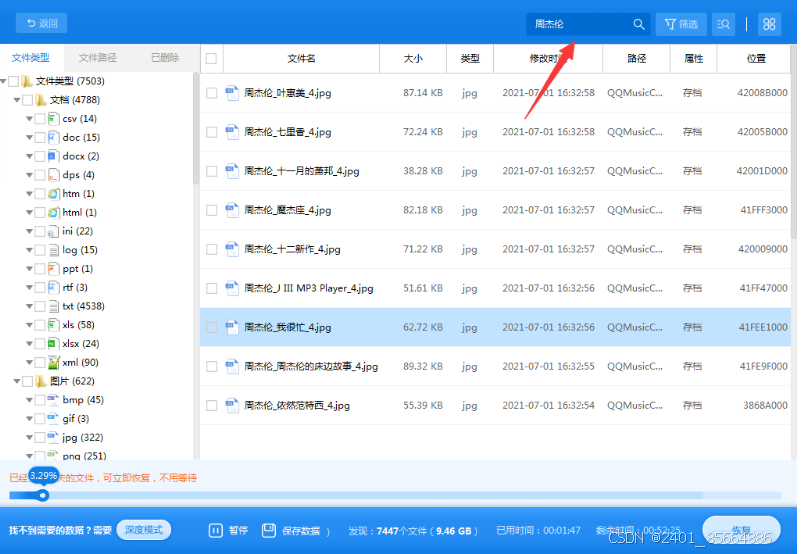Select the 文件类型 tab
Viewport: 801px width, 554px height.
[31, 58]
